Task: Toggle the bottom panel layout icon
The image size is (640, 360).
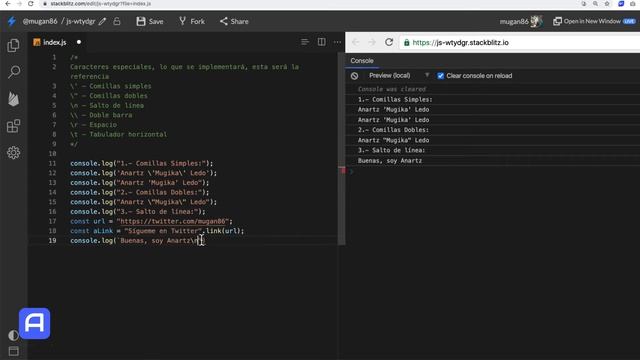Action: [x=13, y=351]
